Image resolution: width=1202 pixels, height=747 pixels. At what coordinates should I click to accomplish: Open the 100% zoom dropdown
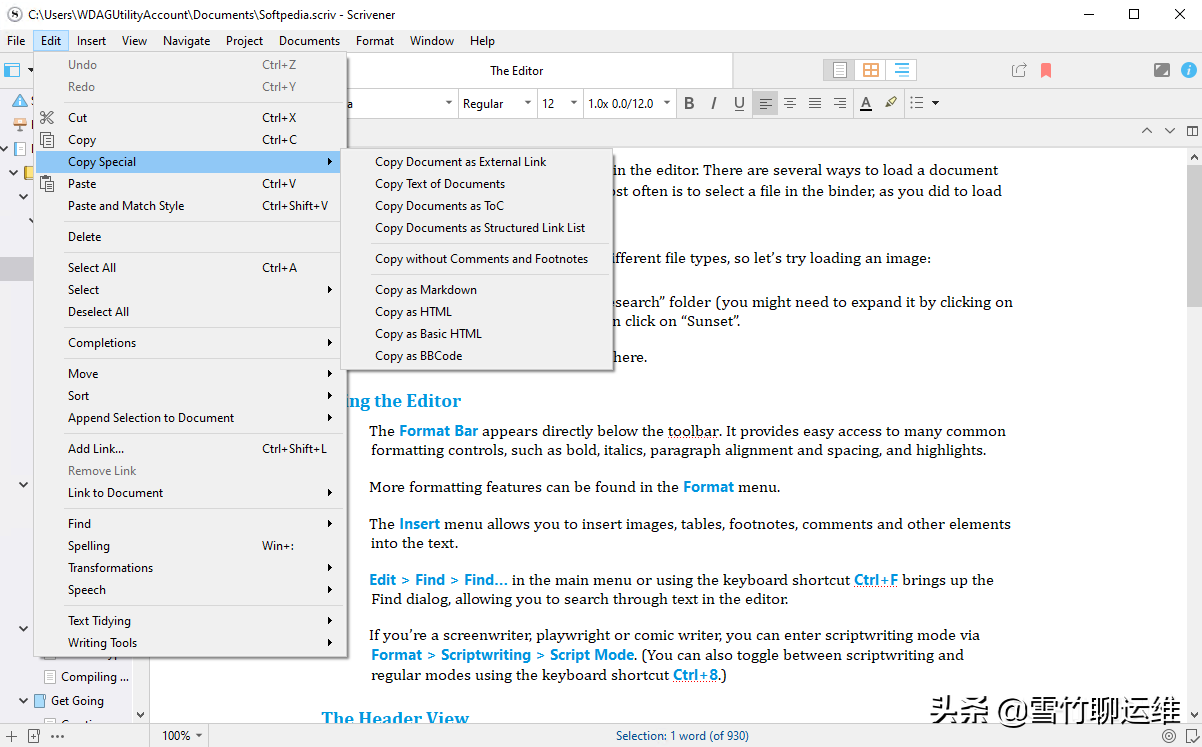pos(181,735)
